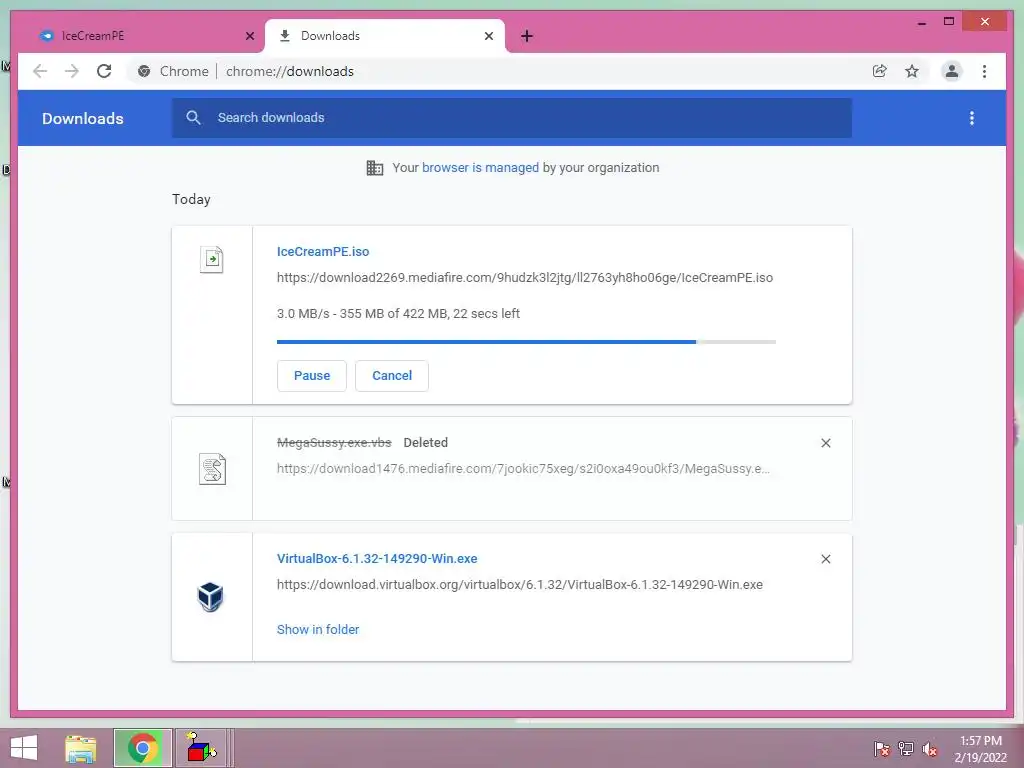
Task: Click the search magnifier icon
Action: click(193, 118)
